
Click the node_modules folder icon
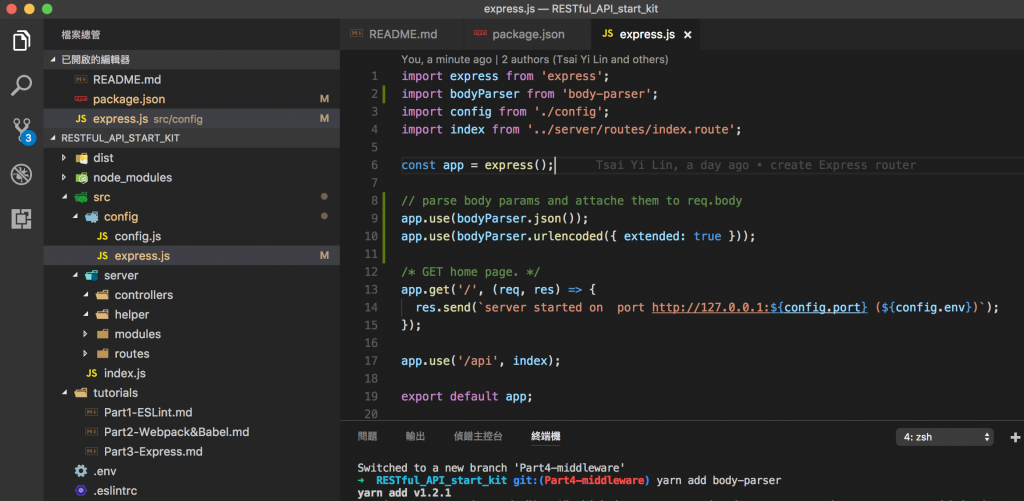[82, 178]
